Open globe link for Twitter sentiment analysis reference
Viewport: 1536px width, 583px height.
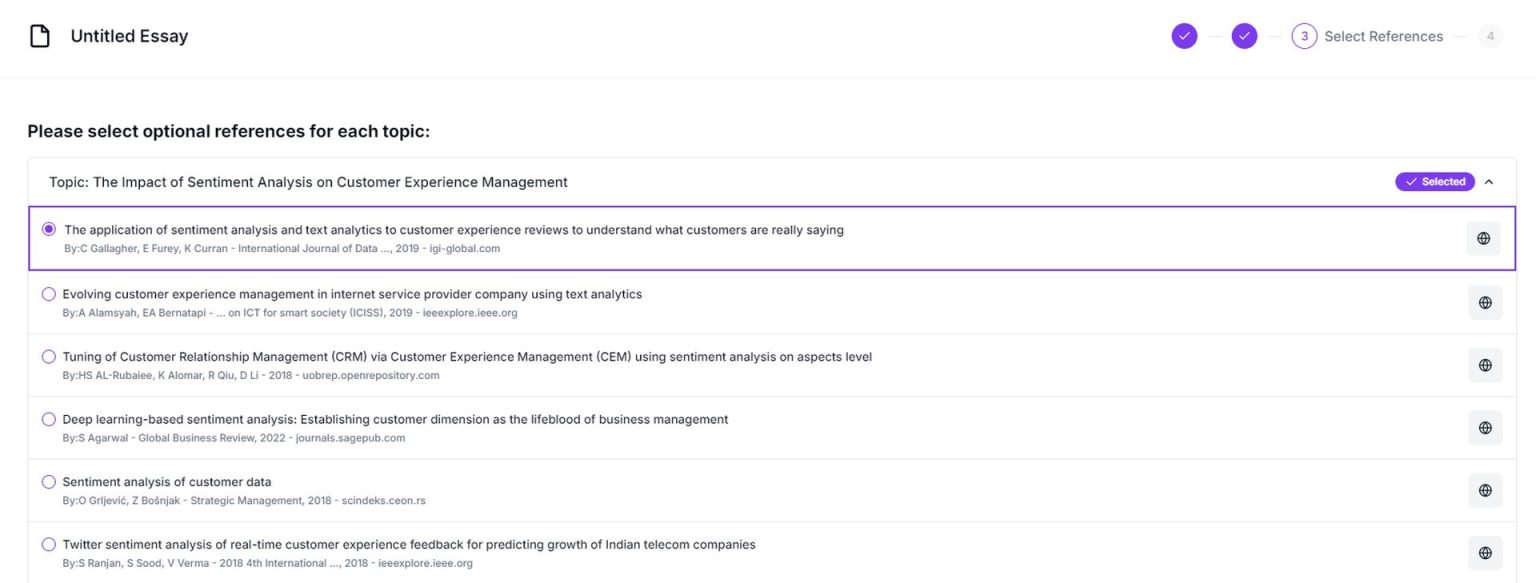[1484, 553]
